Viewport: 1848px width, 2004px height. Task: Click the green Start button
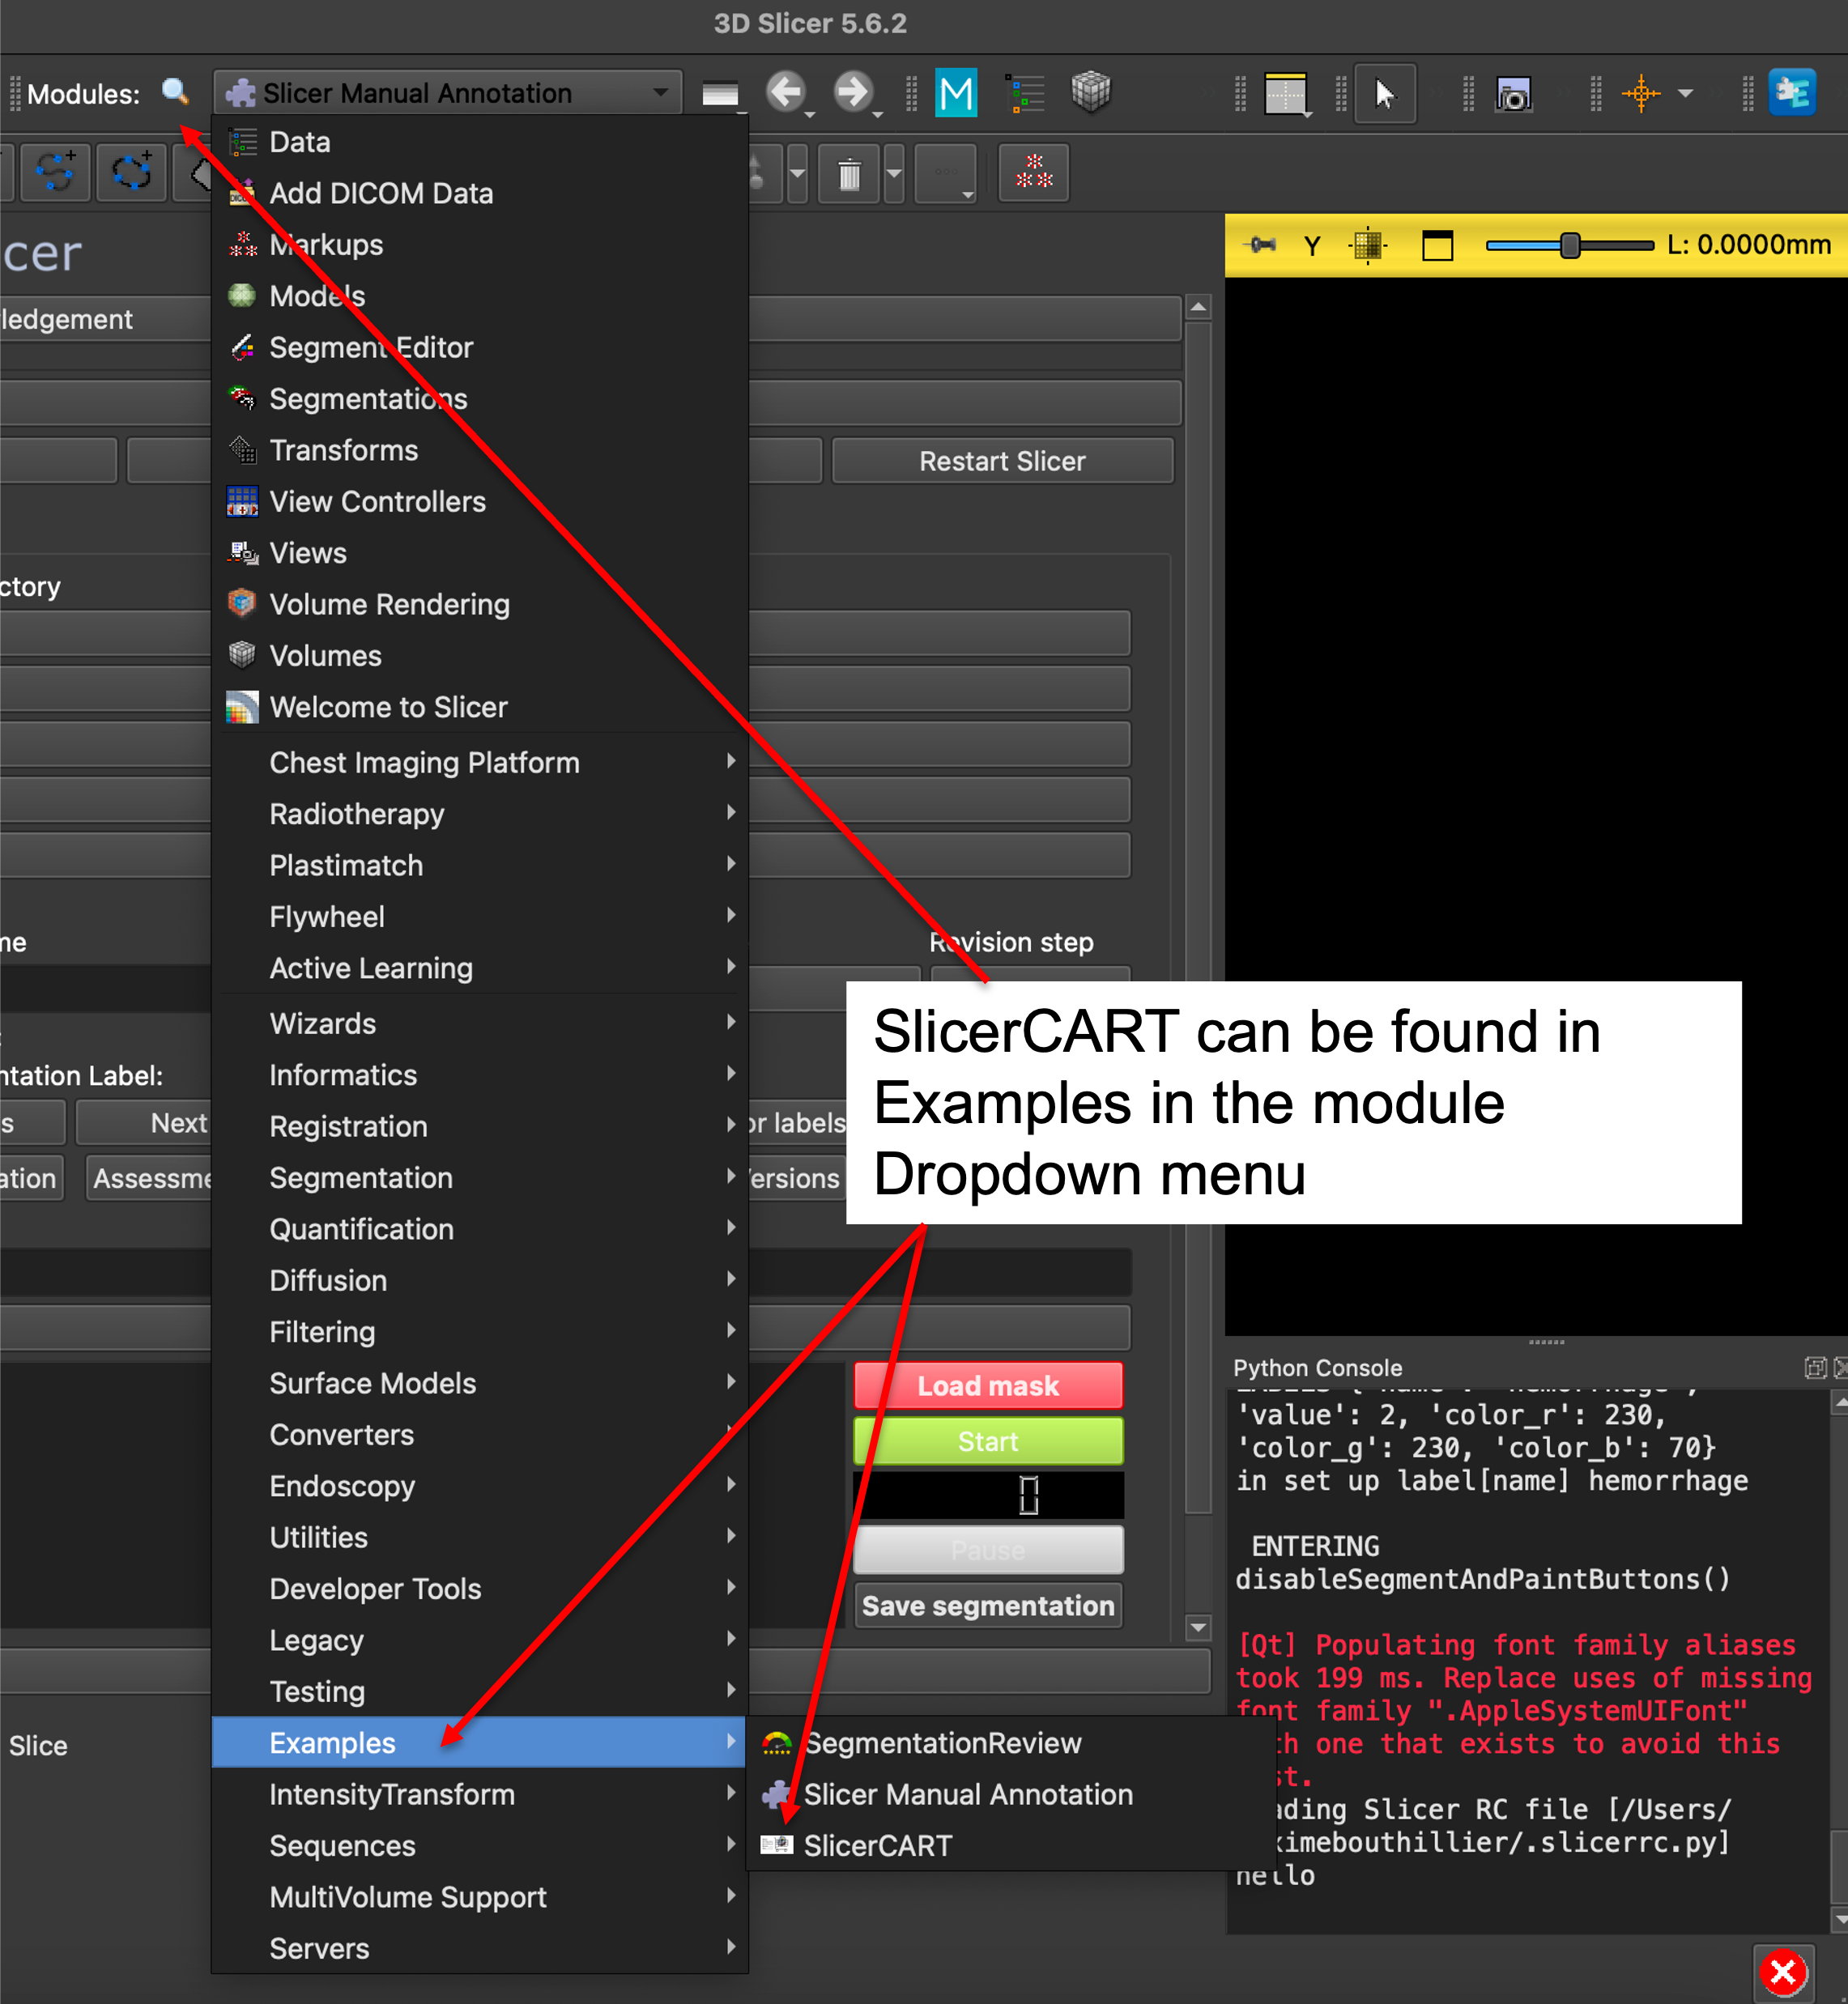point(988,1442)
